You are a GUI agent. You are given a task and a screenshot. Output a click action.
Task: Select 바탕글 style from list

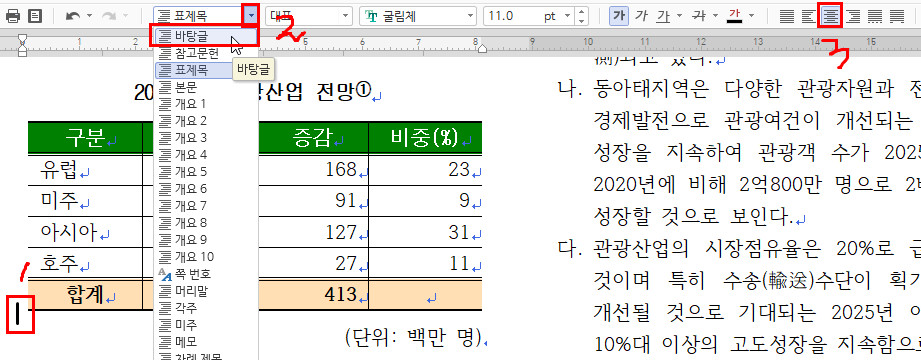click(x=205, y=36)
